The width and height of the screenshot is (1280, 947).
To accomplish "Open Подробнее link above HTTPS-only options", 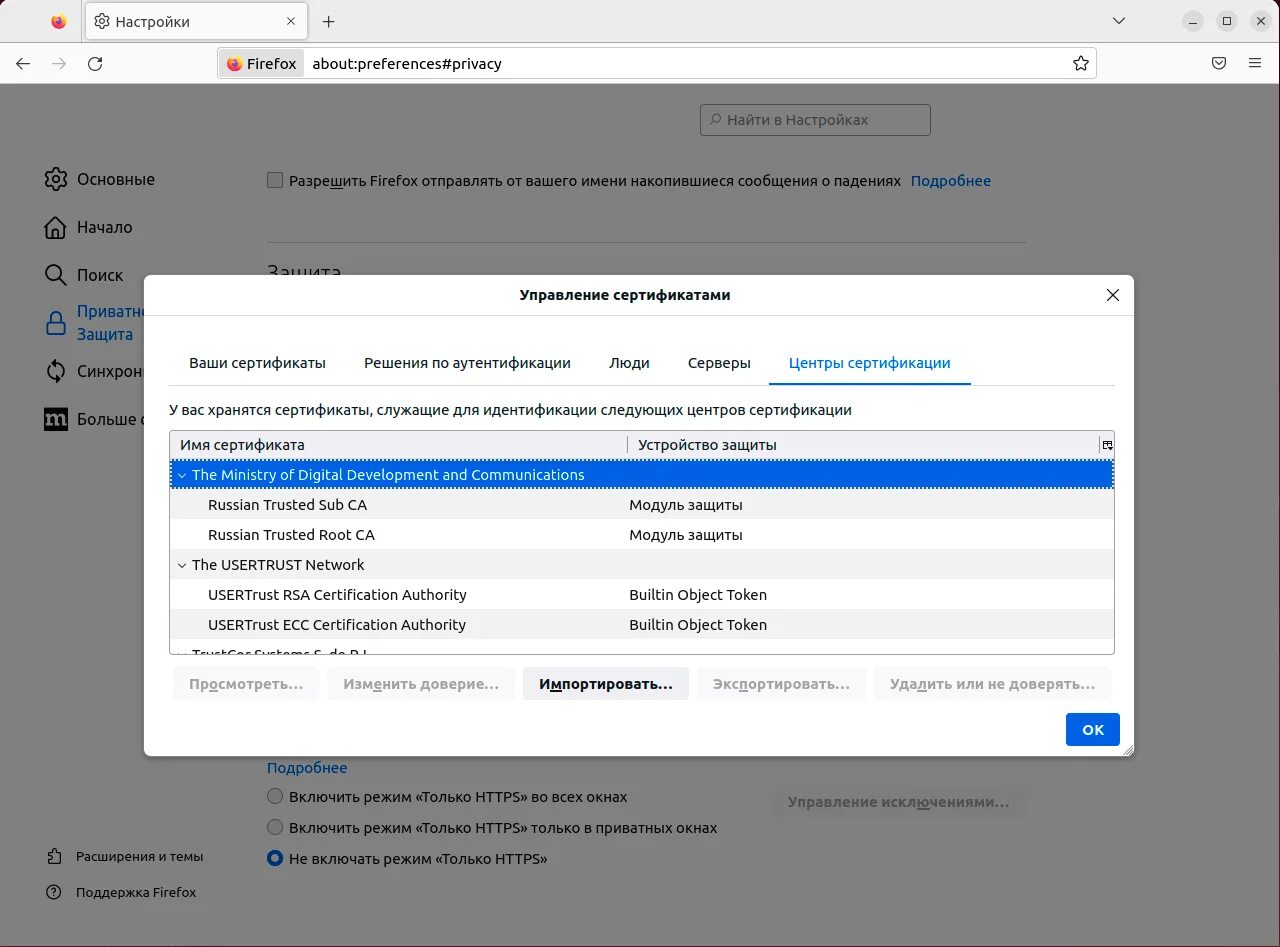I will pyautogui.click(x=307, y=768).
